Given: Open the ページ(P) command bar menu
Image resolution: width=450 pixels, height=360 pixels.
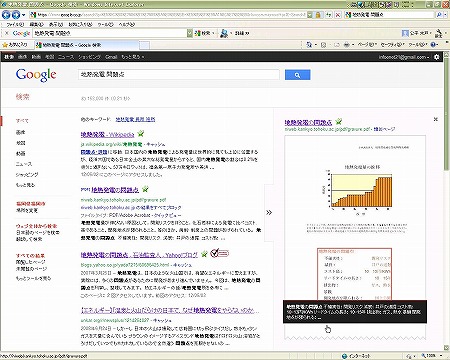Looking at the screenshot, I should click(367, 45).
